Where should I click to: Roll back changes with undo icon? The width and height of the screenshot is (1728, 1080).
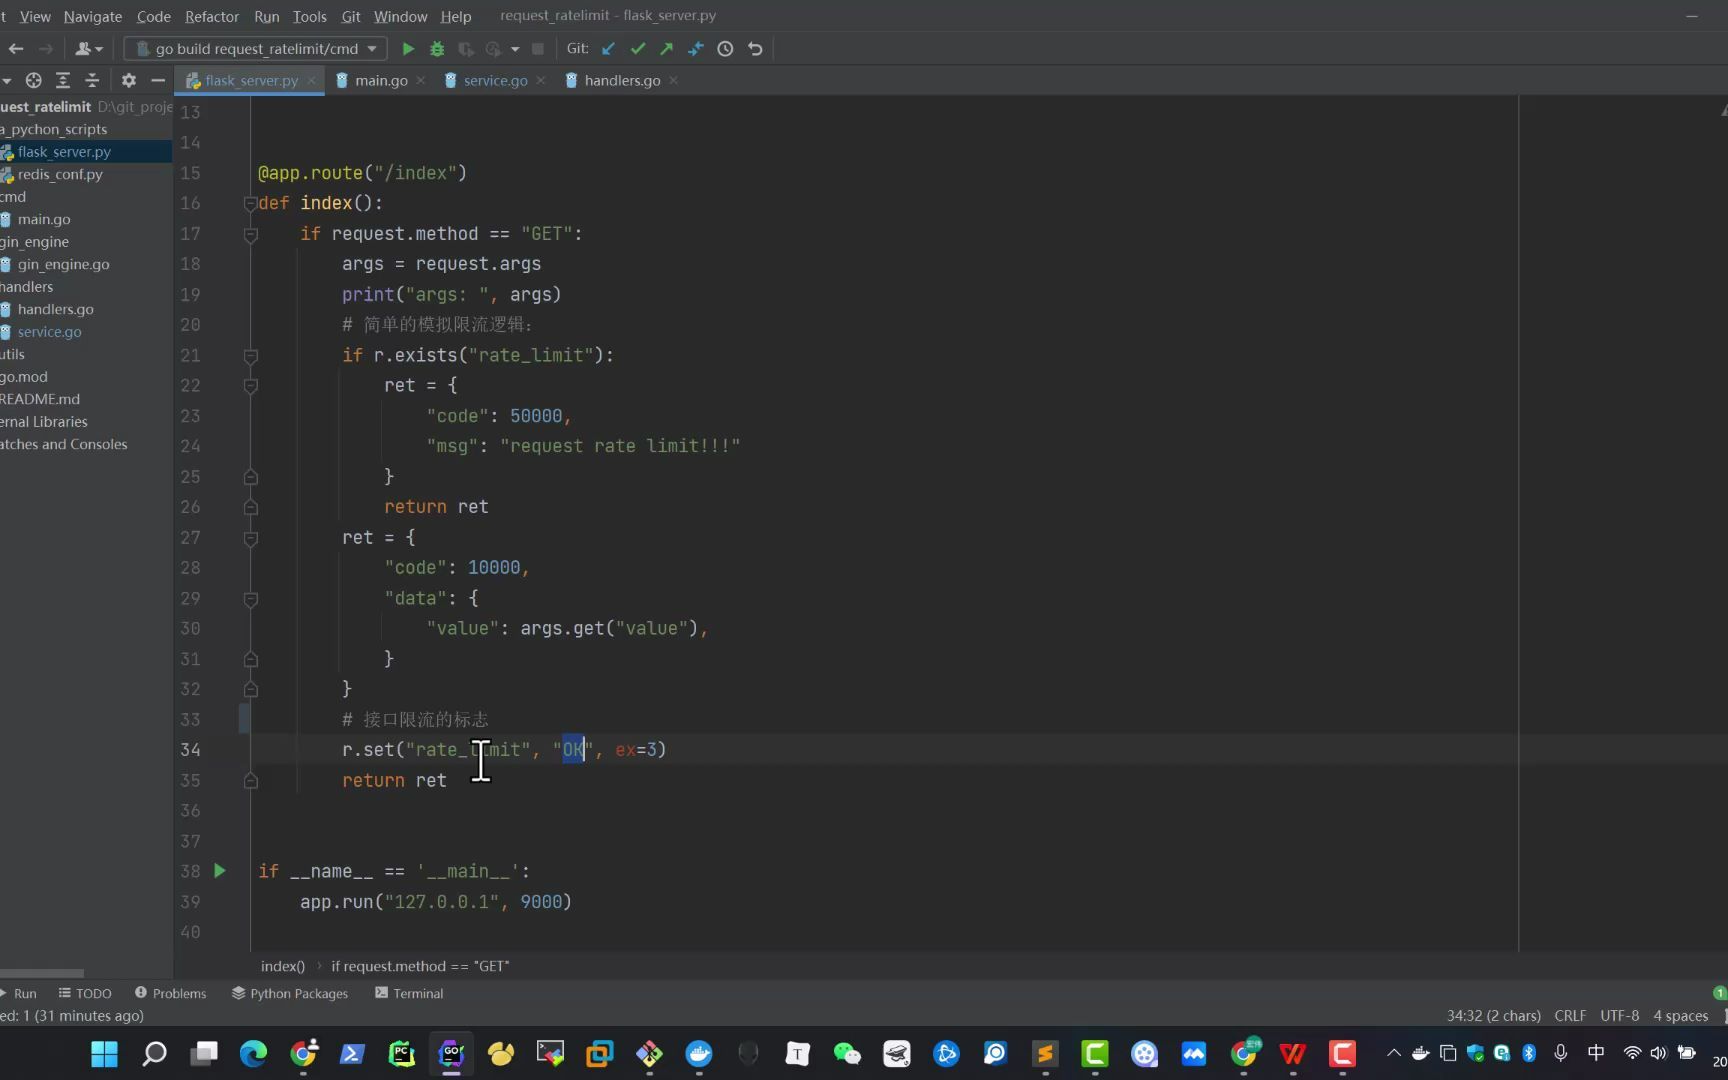755,48
